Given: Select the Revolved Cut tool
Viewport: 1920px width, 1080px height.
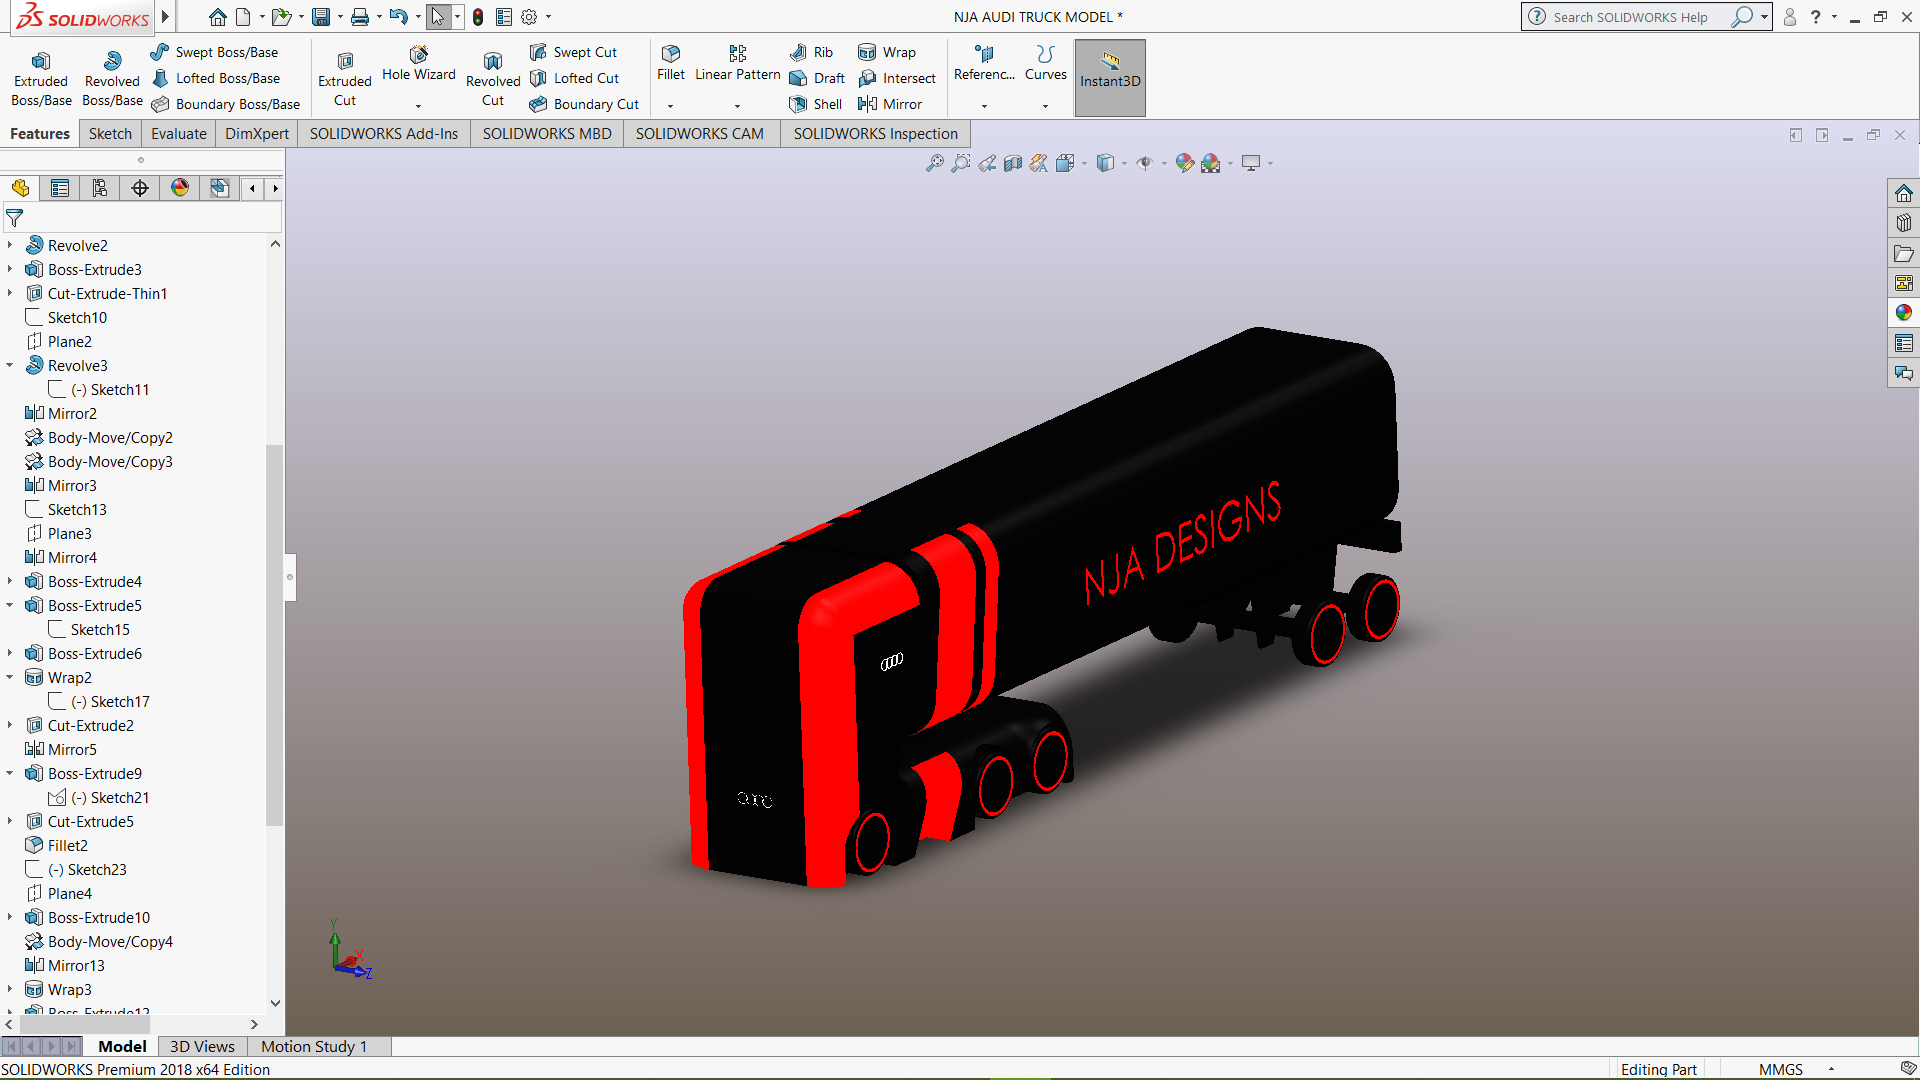Looking at the screenshot, I should [x=493, y=78].
